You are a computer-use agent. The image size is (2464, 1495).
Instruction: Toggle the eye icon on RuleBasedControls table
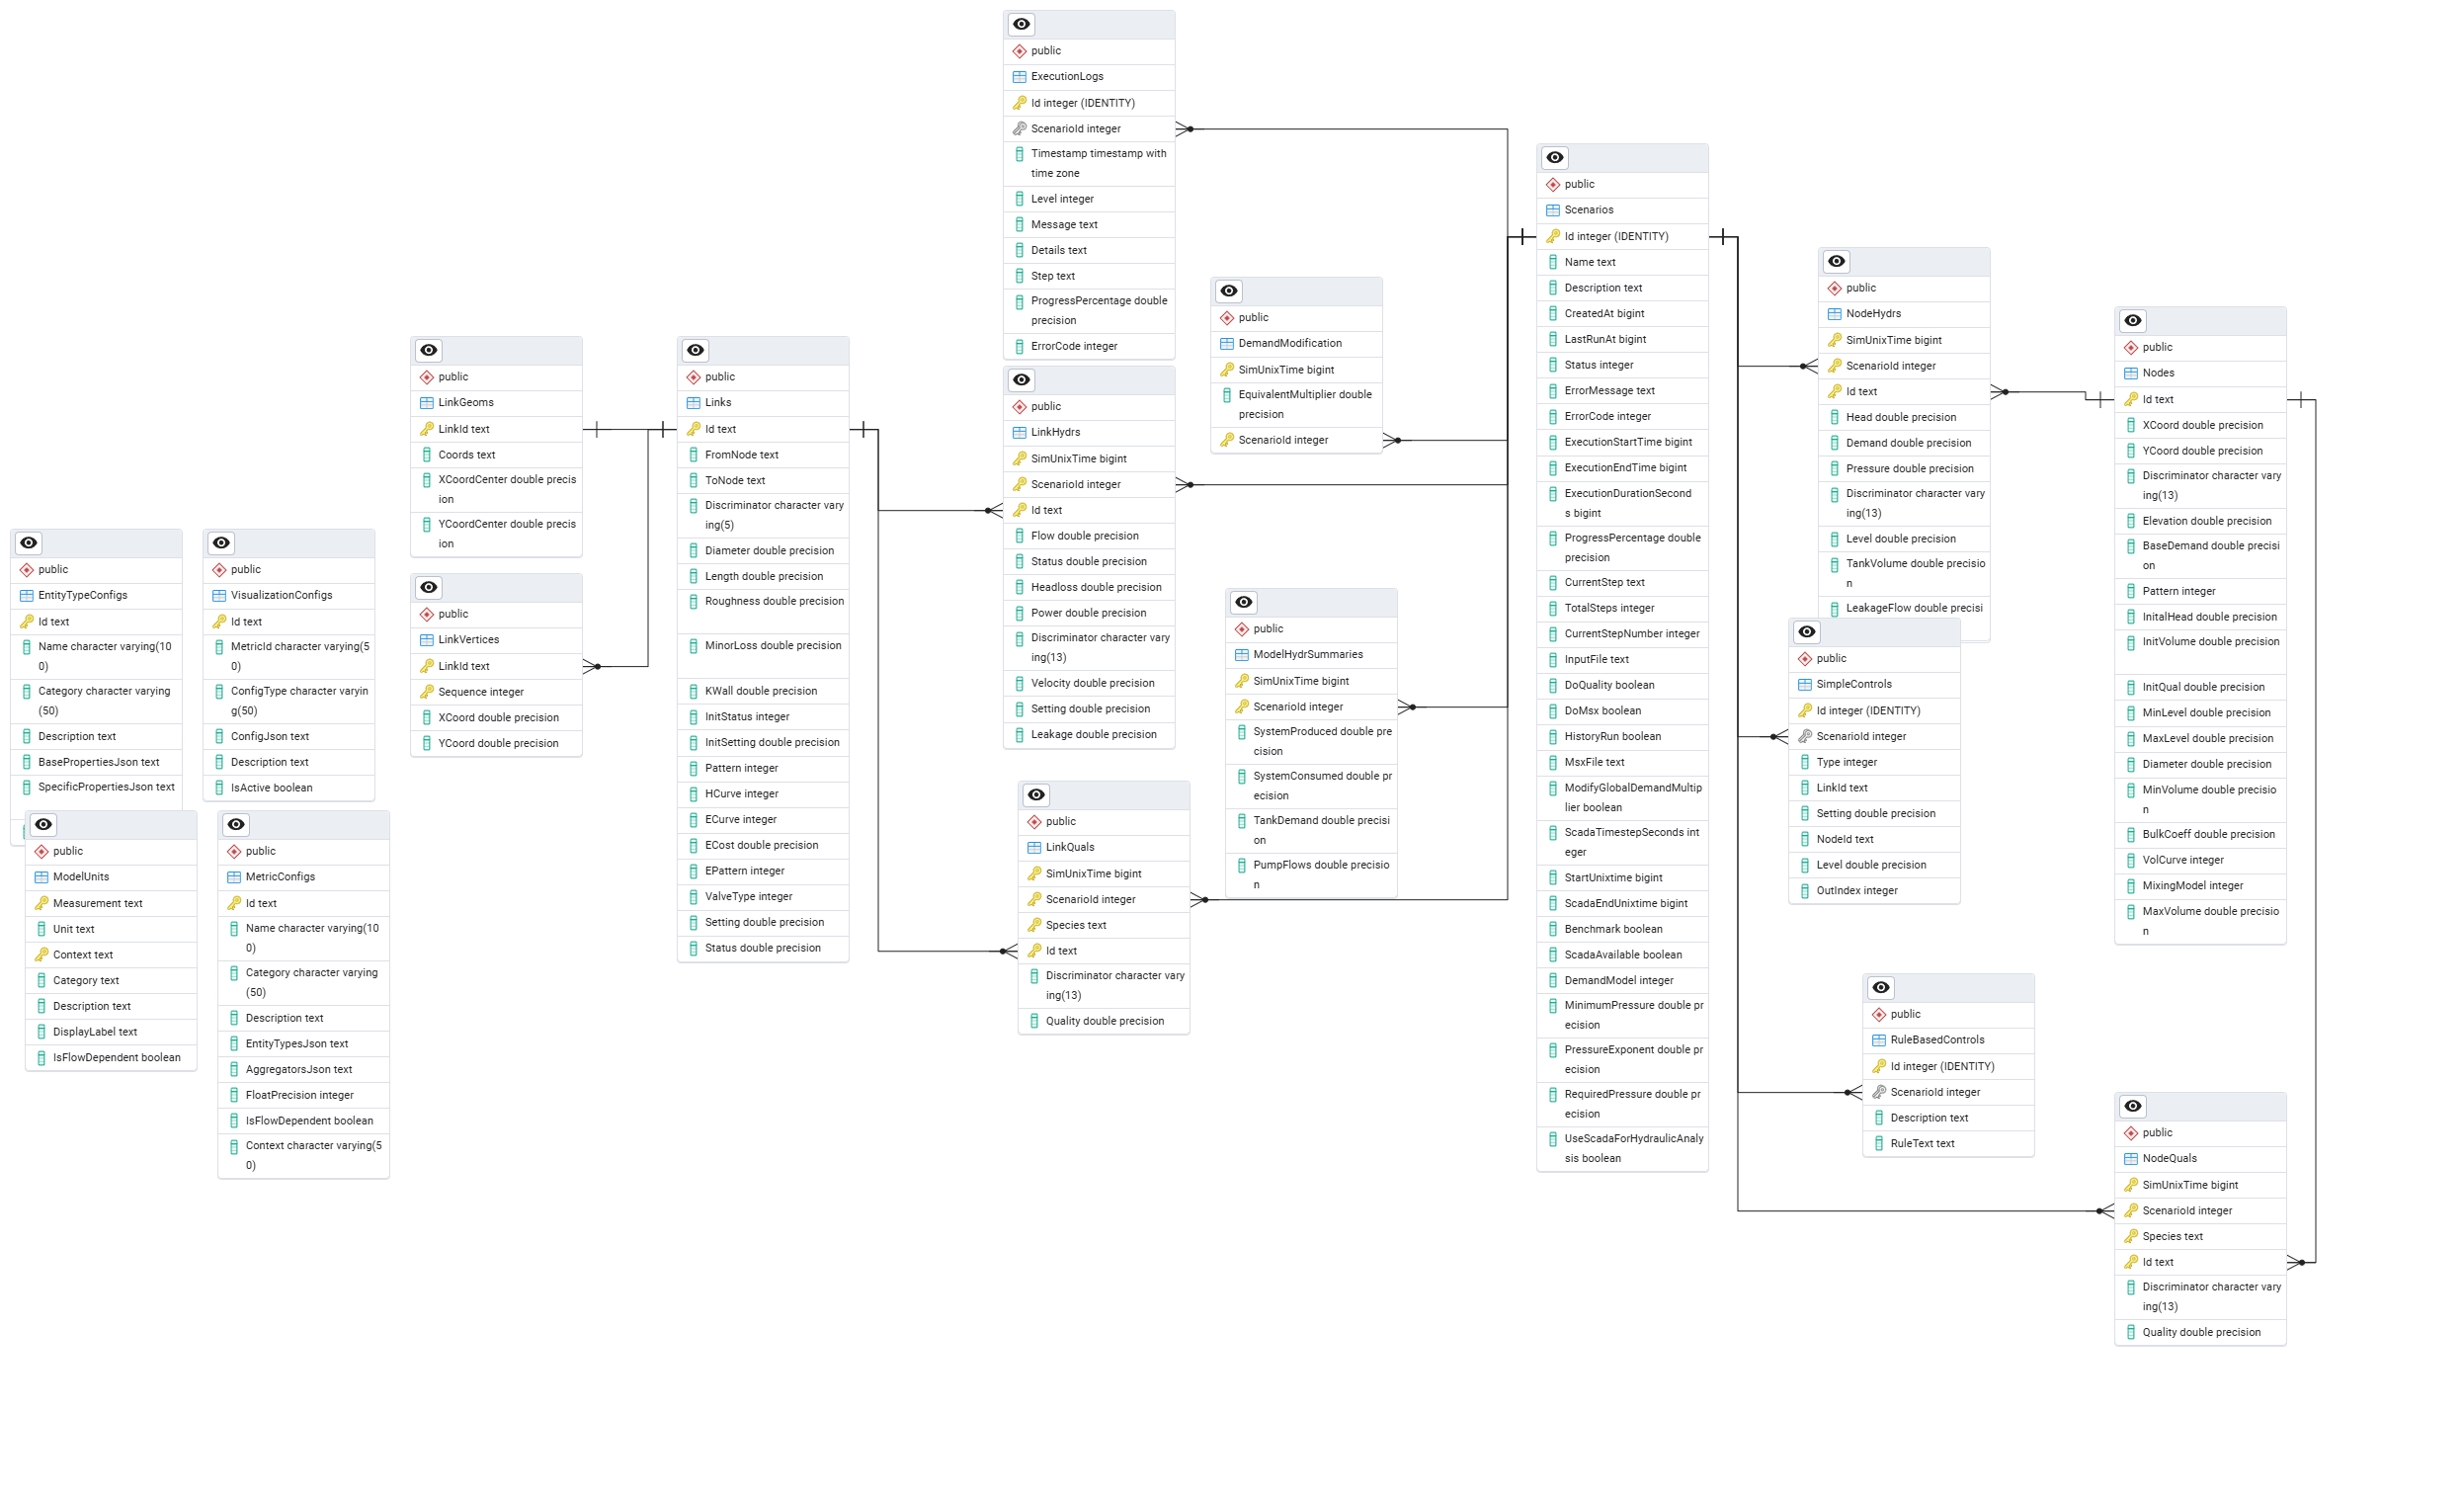tap(1881, 988)
